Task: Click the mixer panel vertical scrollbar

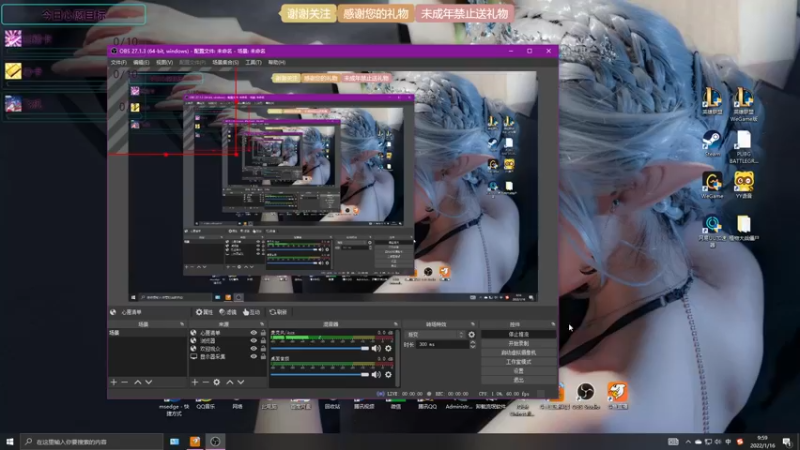Action: tap(397, 357)
